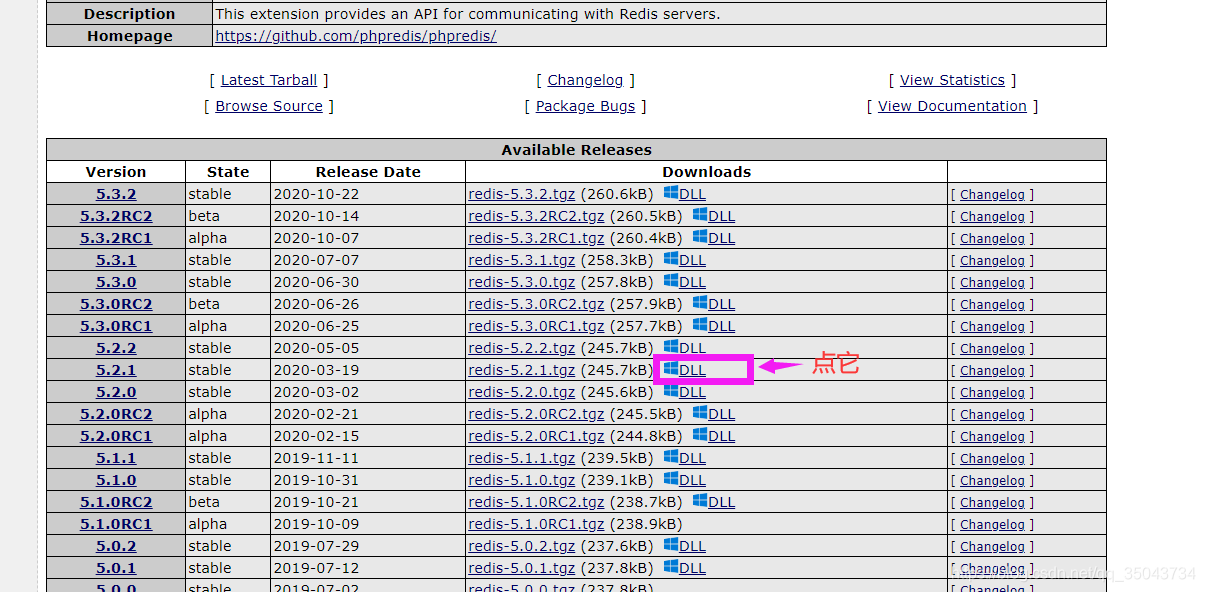Click the Release Date column header

point(368,172)
